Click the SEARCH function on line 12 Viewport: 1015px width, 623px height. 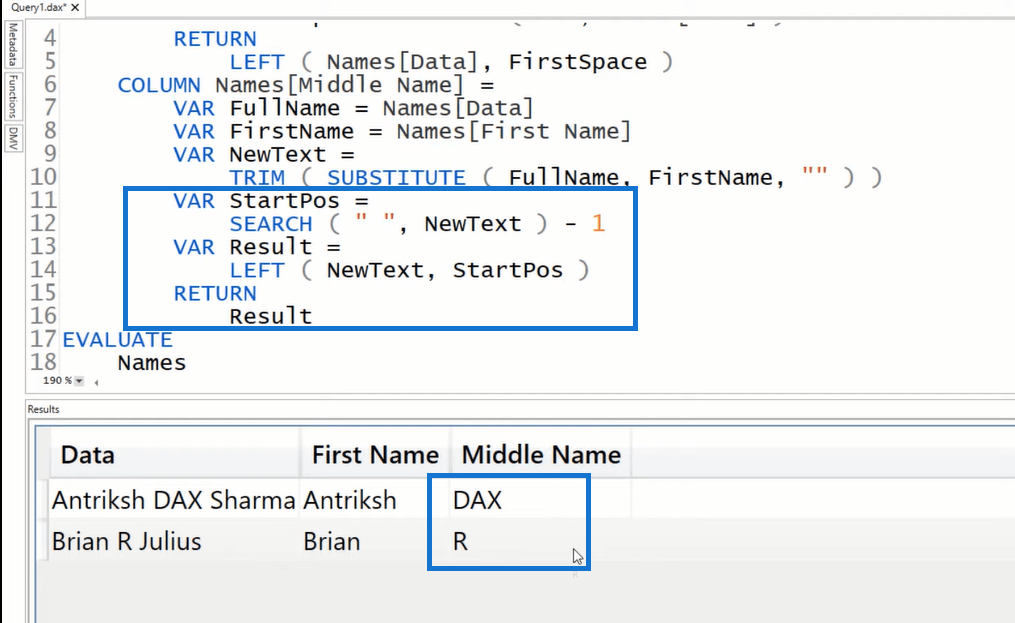271,224
